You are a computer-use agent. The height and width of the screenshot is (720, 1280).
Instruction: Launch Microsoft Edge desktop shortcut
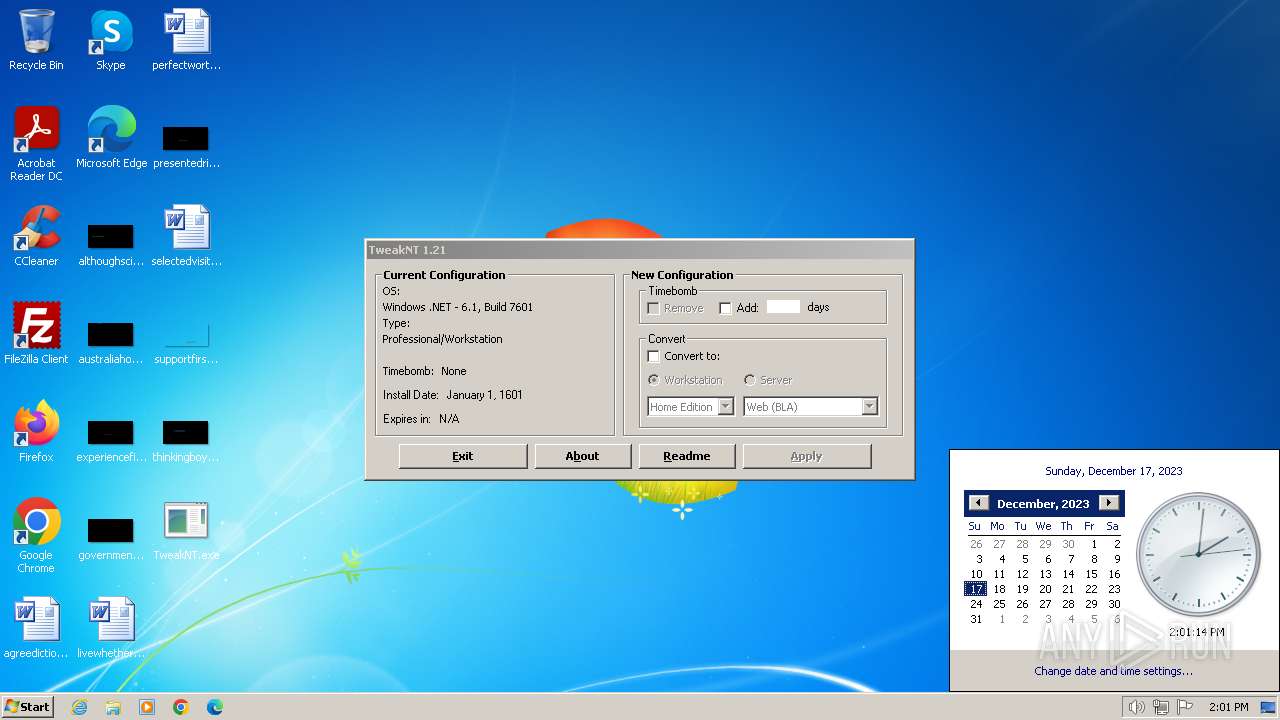point(111,138)
